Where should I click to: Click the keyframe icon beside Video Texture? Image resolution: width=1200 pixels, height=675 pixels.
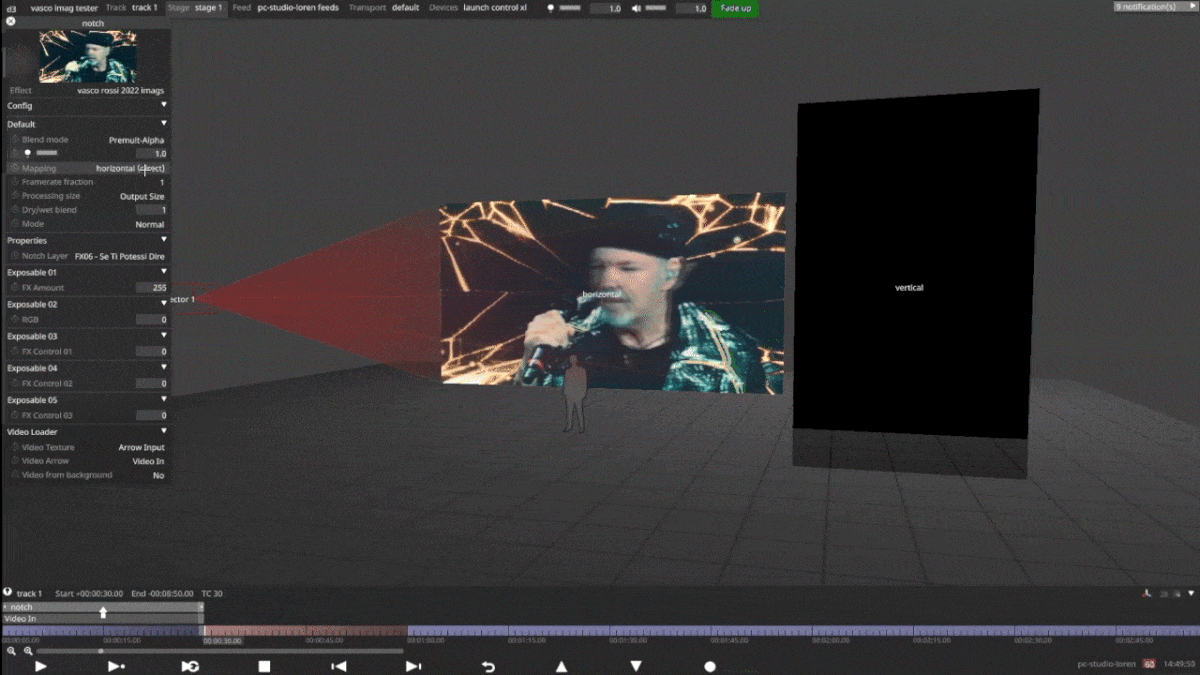(15, 447)
